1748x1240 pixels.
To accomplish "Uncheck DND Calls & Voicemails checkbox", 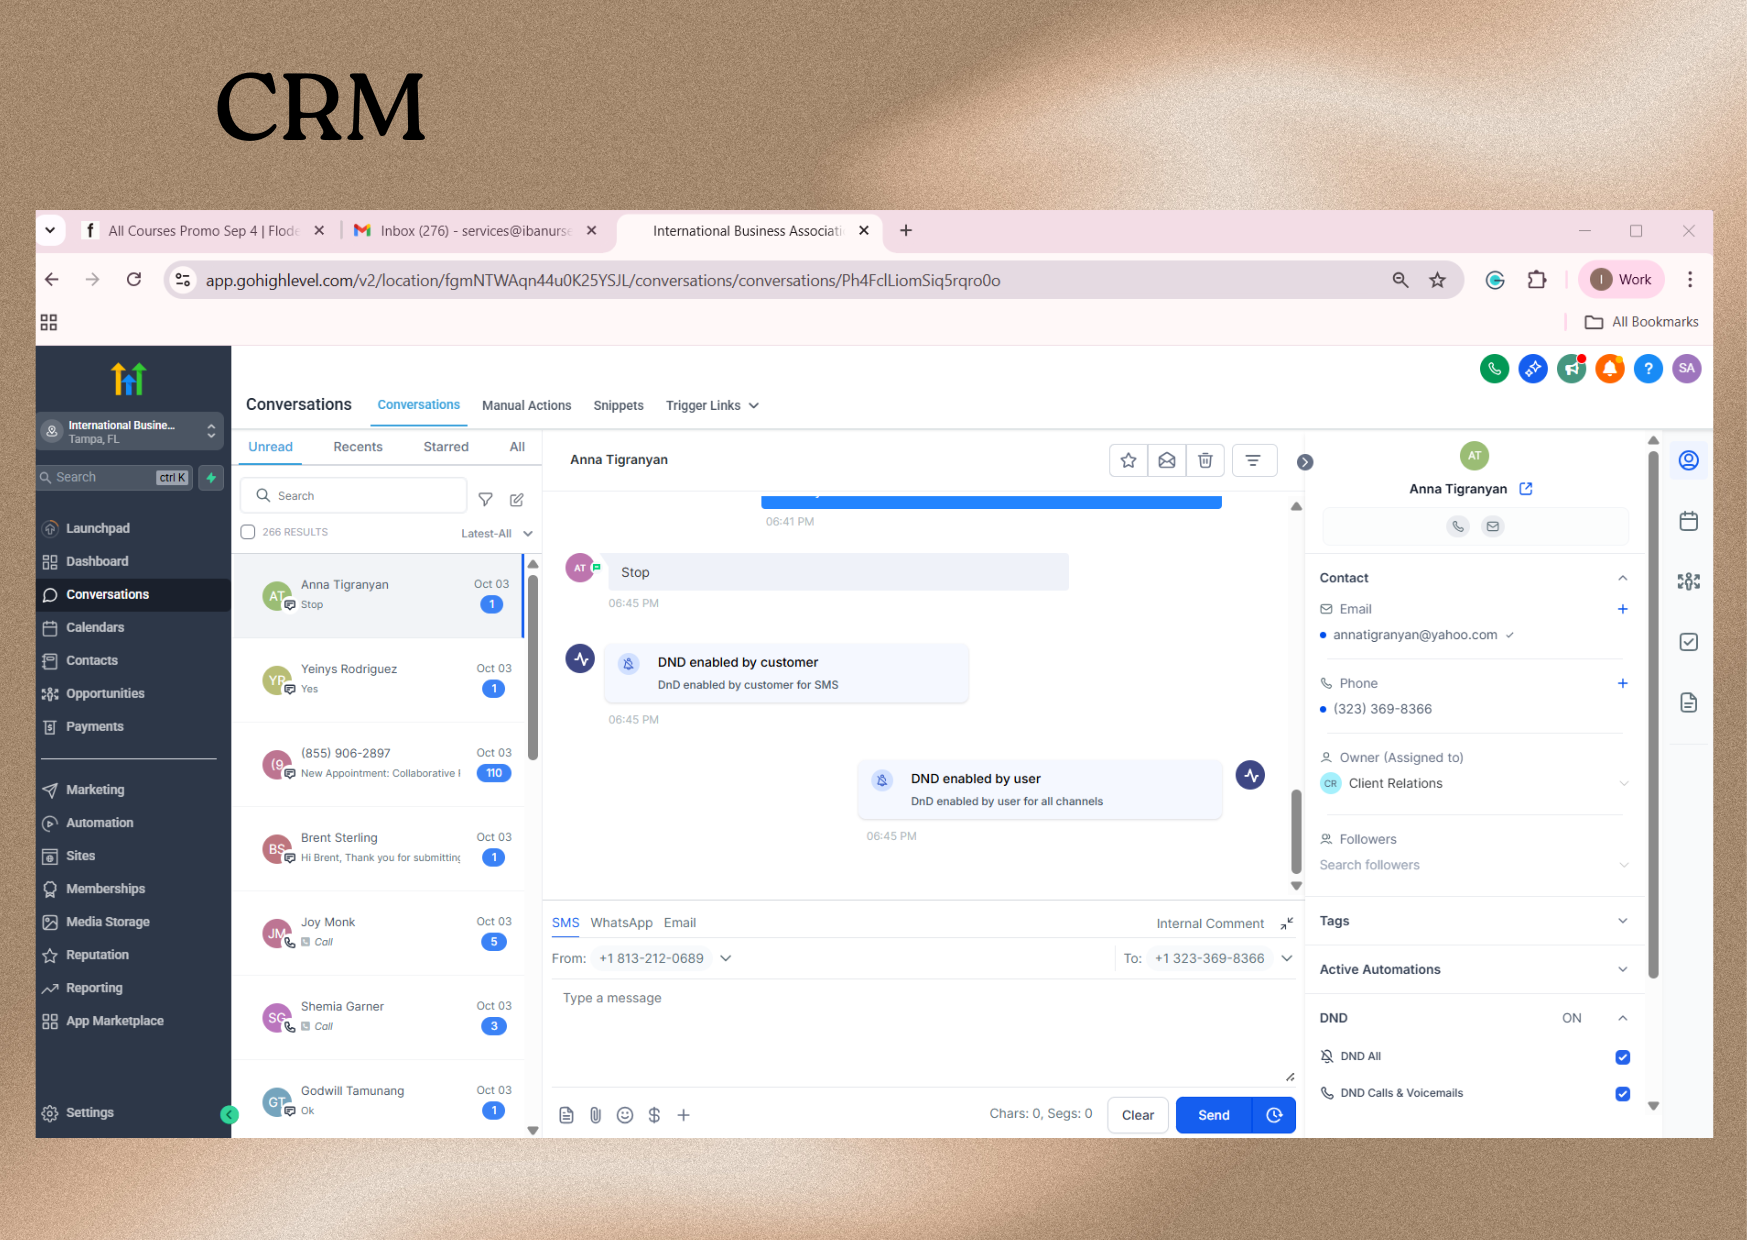I will [x=1623, y=1094].
